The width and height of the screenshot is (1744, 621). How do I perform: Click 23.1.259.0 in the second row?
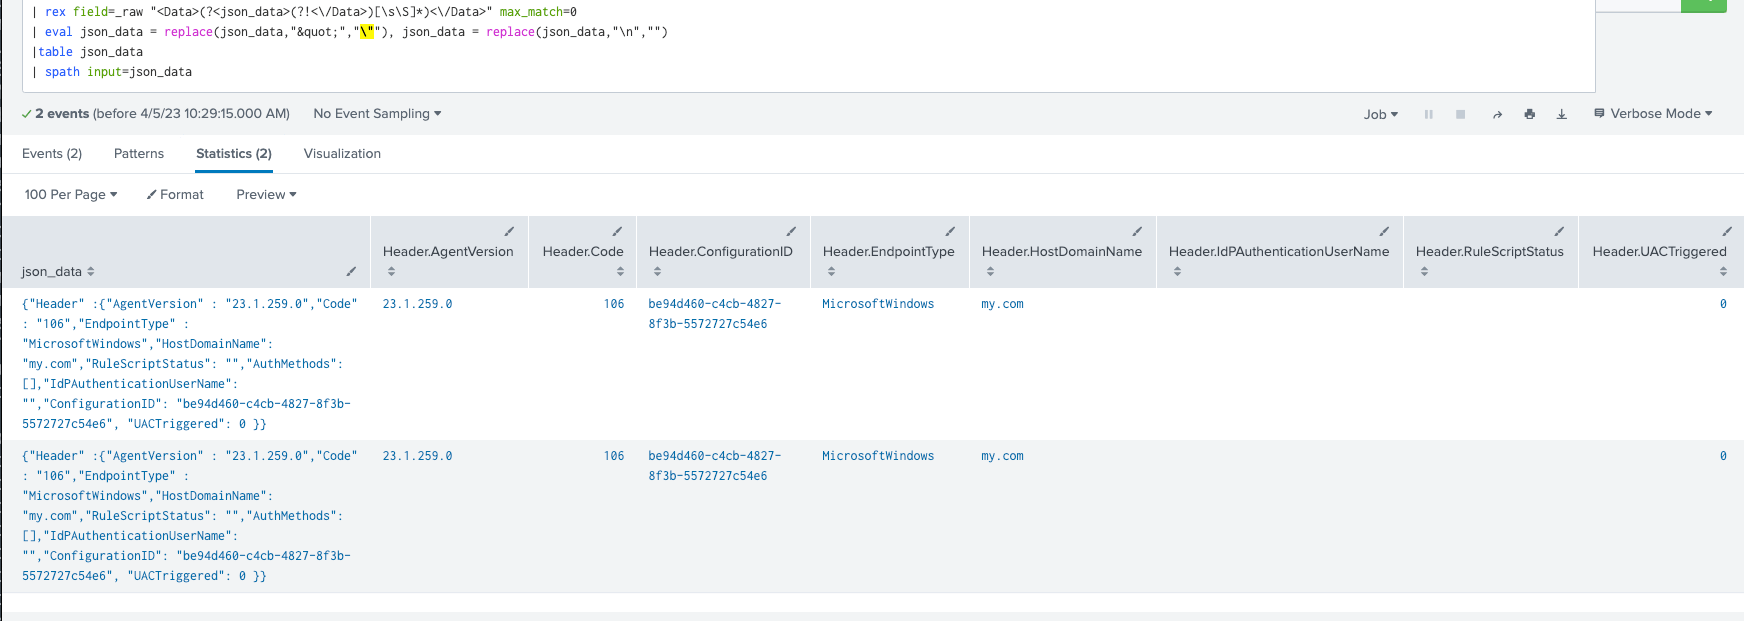tap(417, 456)
